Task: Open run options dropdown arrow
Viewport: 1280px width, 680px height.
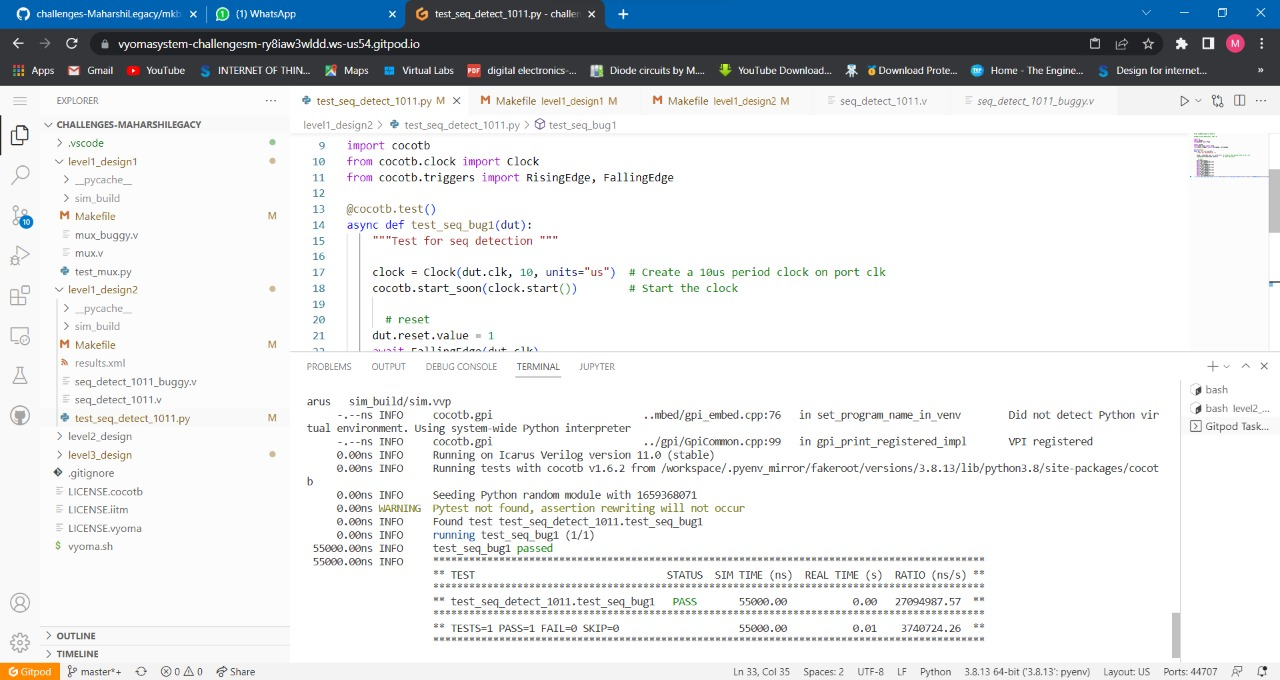Action: tap(1198, 101)
